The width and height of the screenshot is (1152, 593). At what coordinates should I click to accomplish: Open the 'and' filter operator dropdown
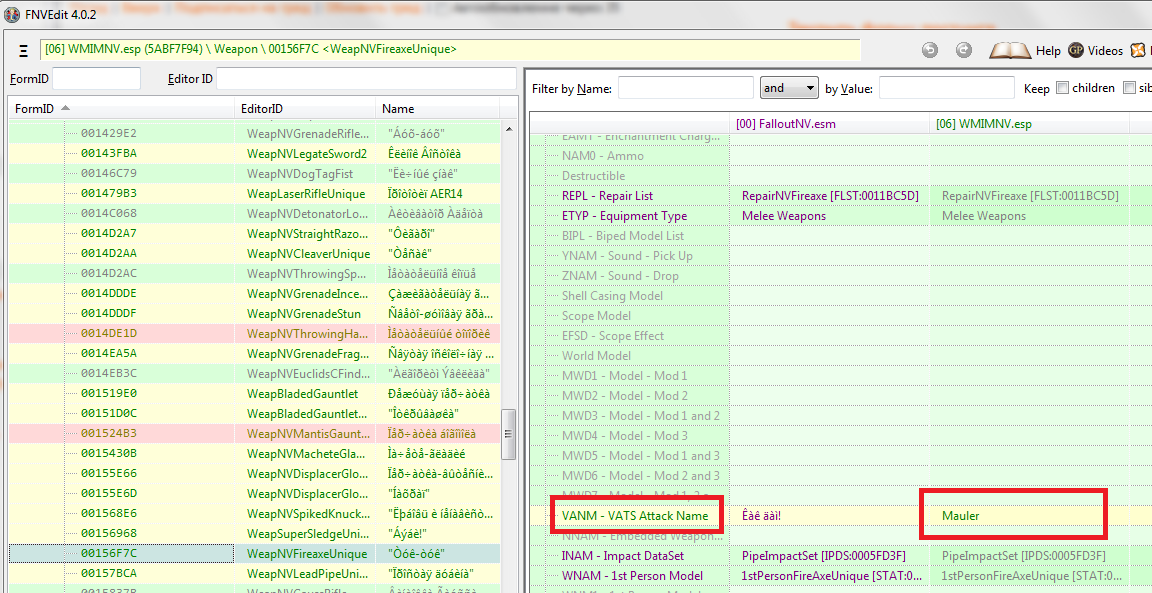(788, 88)
